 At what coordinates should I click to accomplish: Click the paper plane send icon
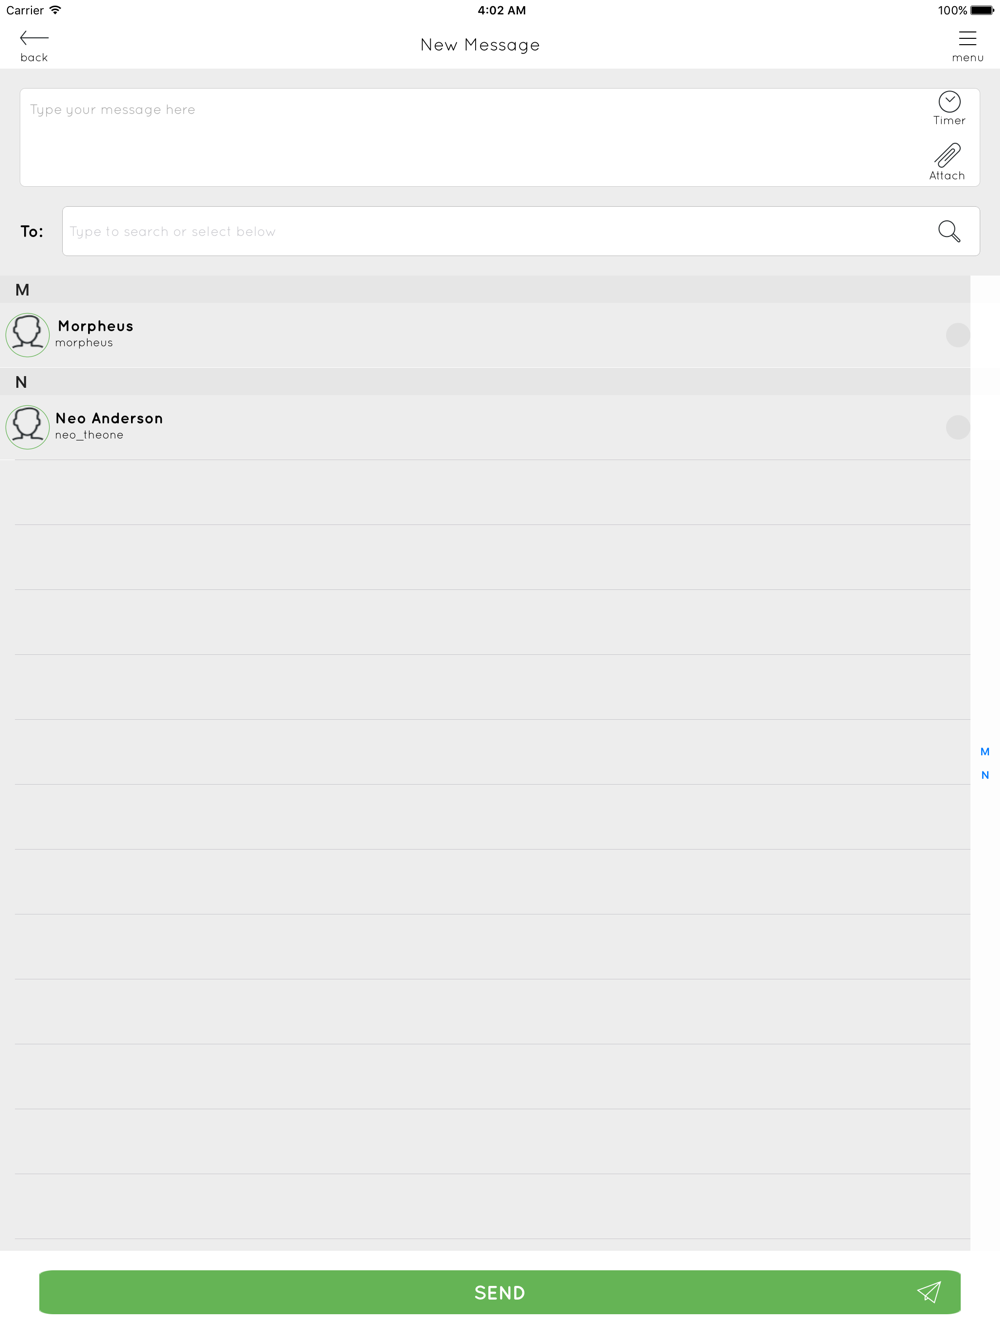[x=929, y=1292]
